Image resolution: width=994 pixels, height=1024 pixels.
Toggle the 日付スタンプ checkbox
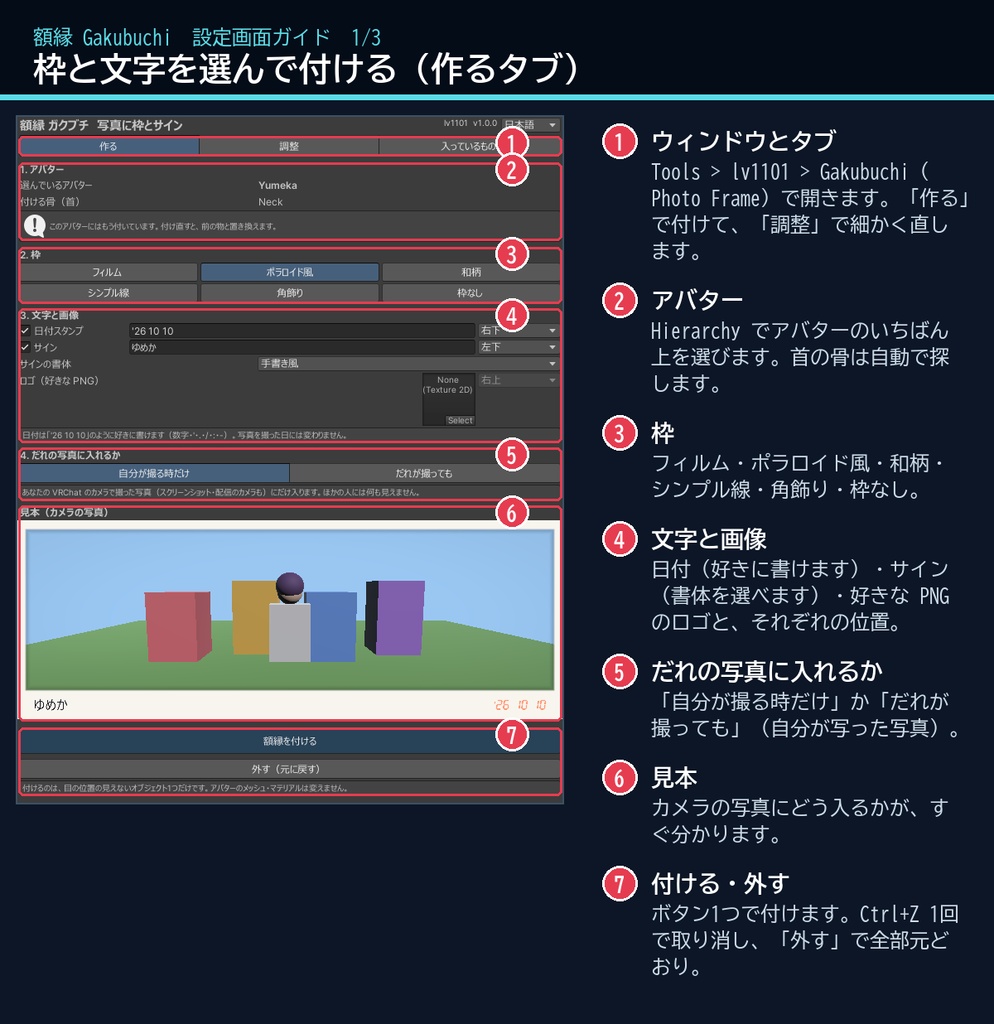pos(25,331)
